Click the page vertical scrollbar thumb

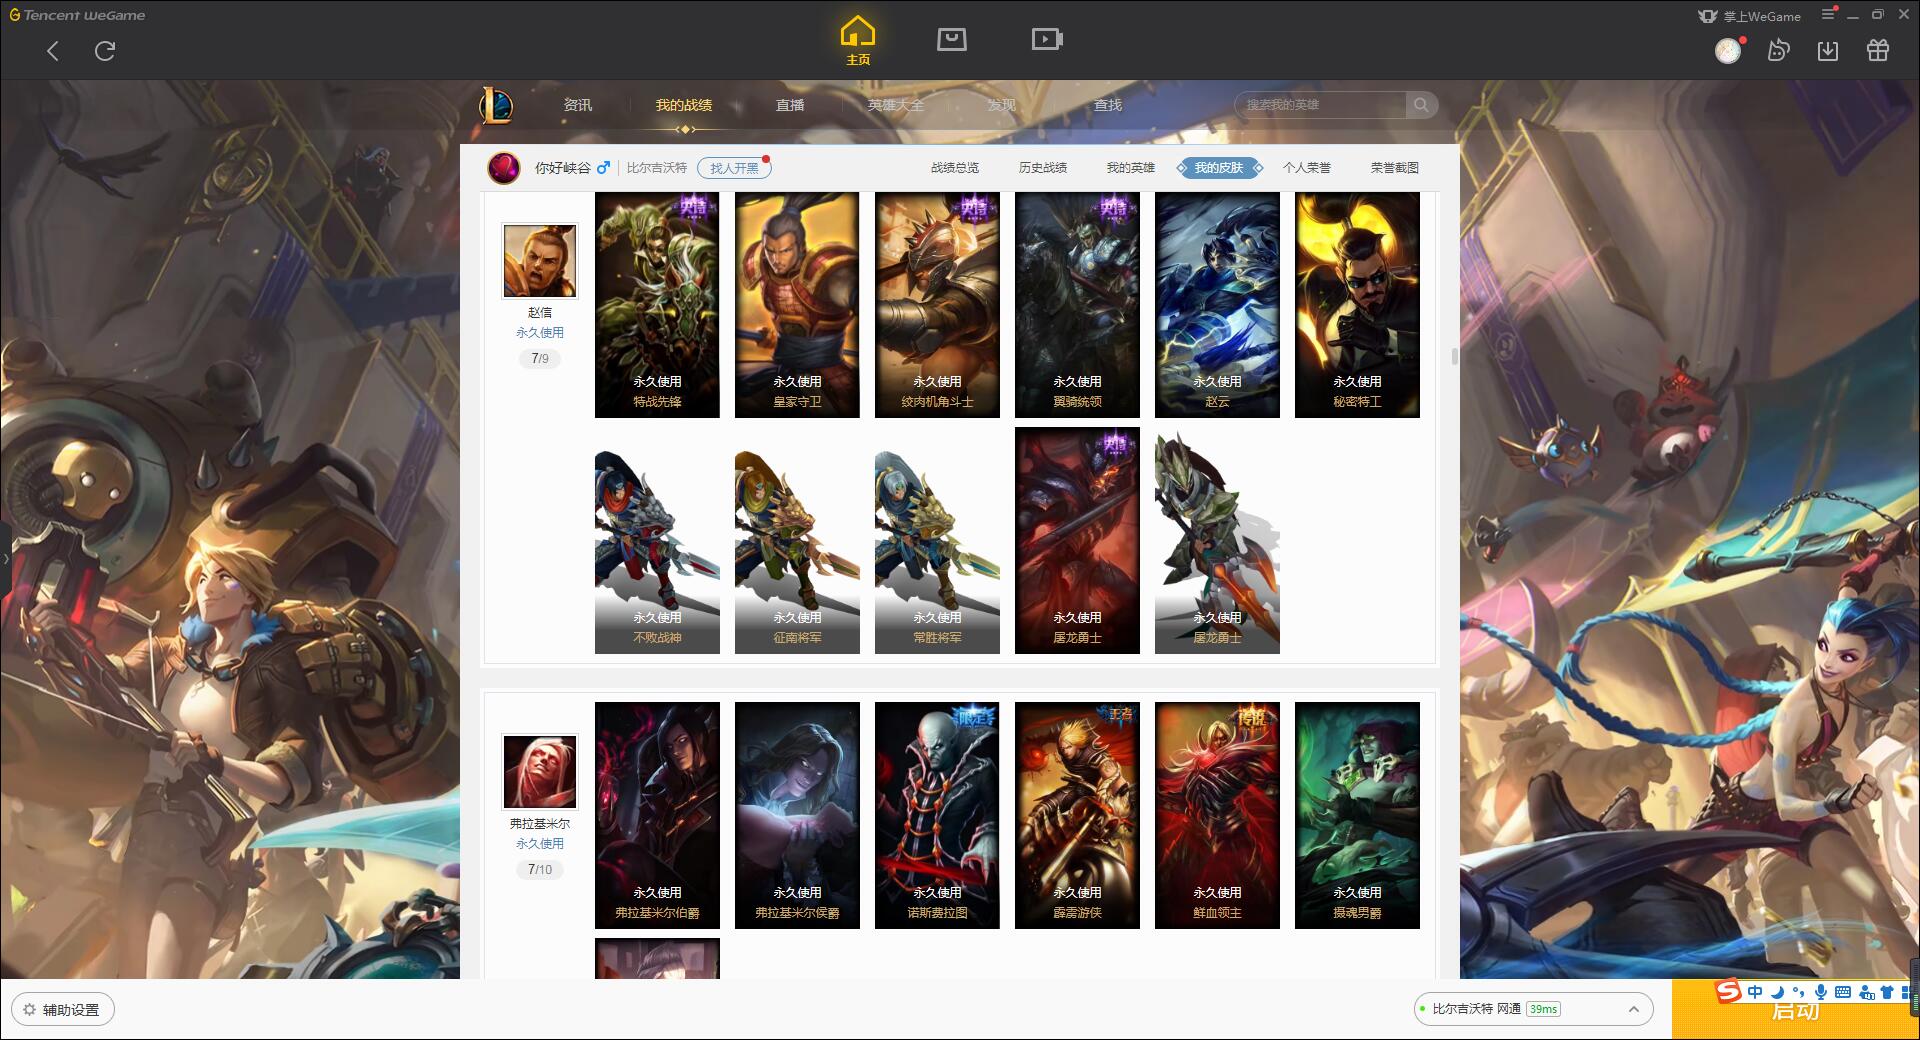coord(1454,357)
